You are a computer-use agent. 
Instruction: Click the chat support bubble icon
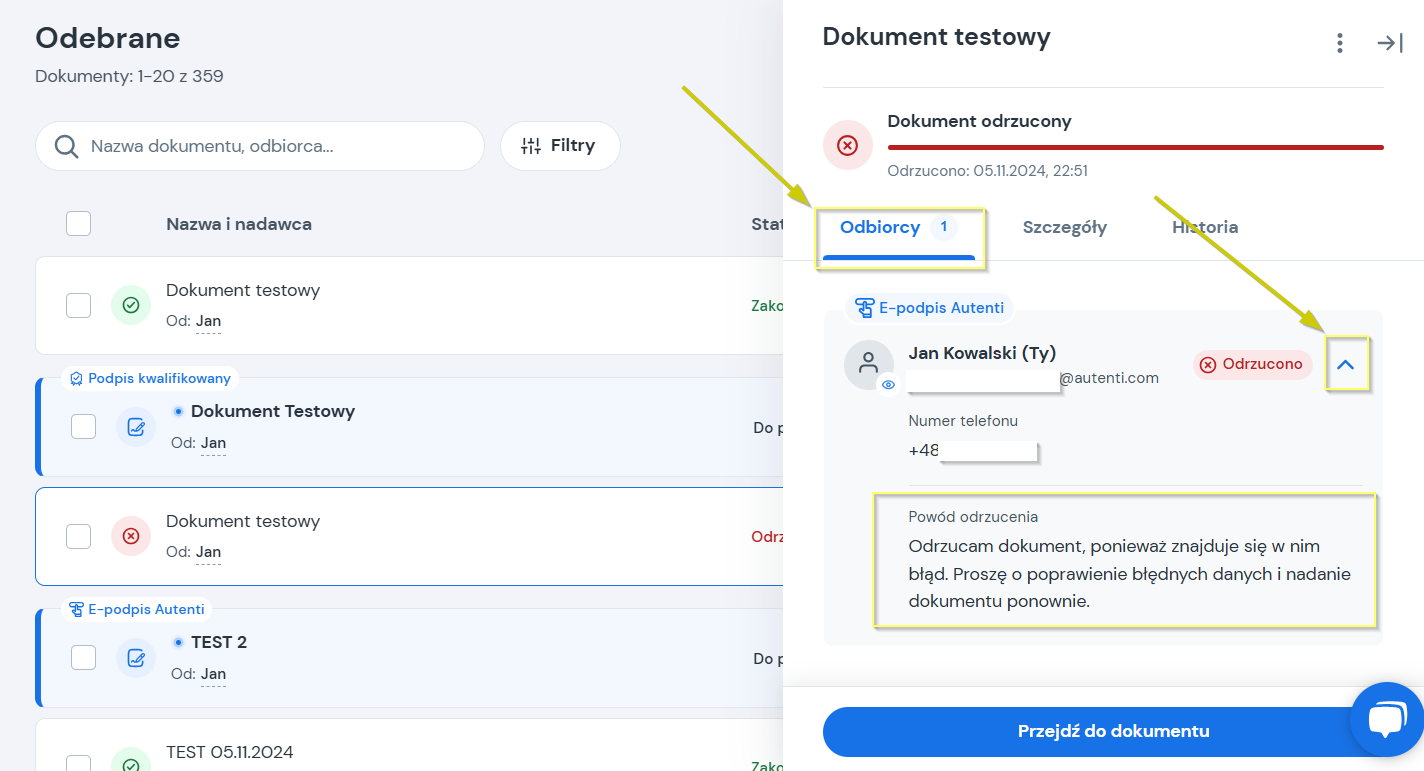(x=1387, y=720)
